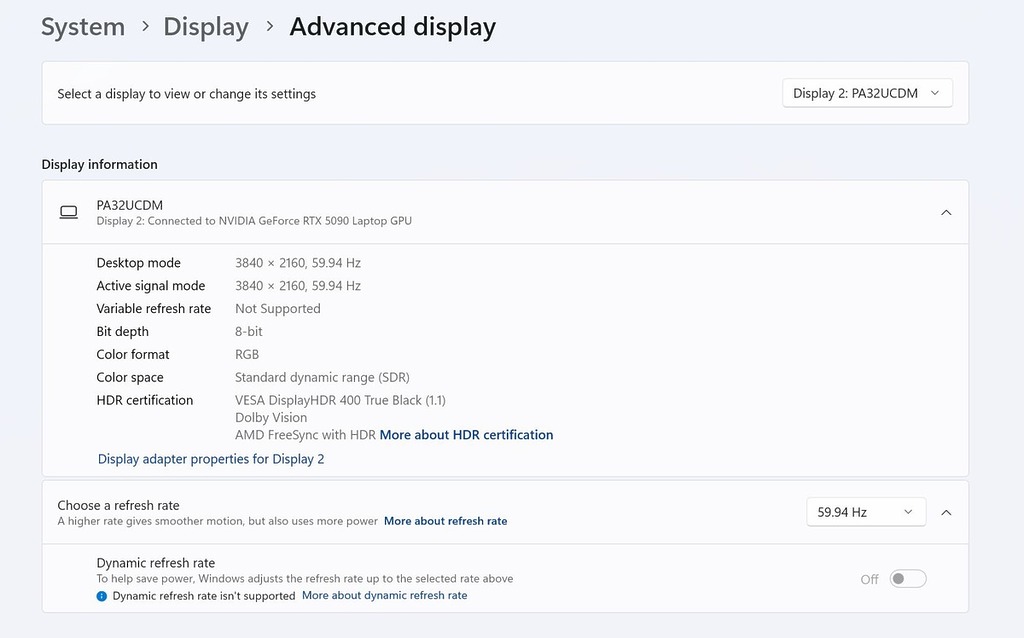Open More about refresh rate link
This screenshot has height=638, width=1024.
pos(445,521)
